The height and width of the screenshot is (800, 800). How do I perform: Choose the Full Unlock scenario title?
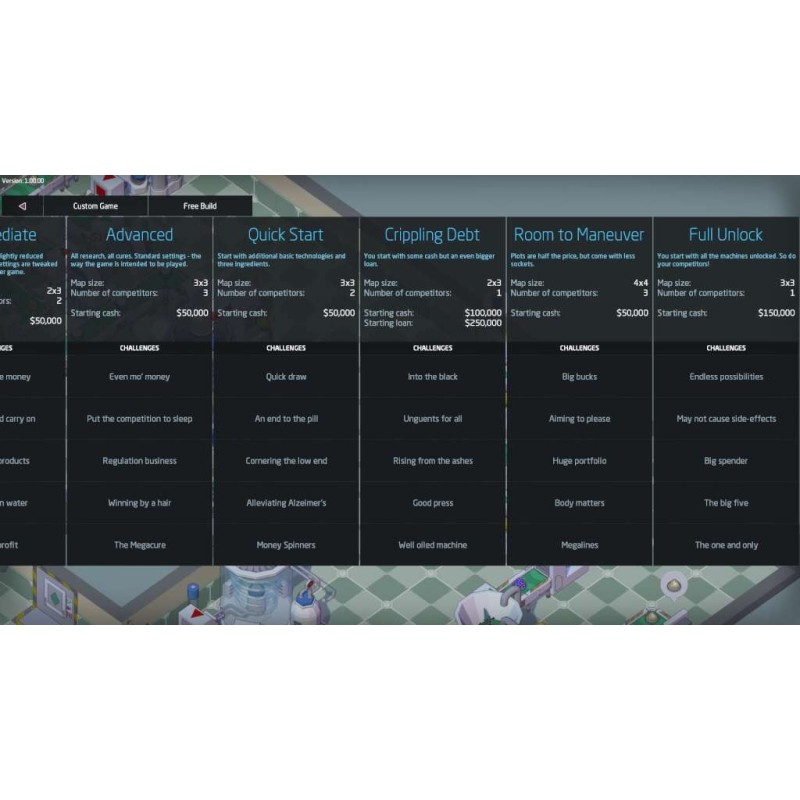[726, 235]
